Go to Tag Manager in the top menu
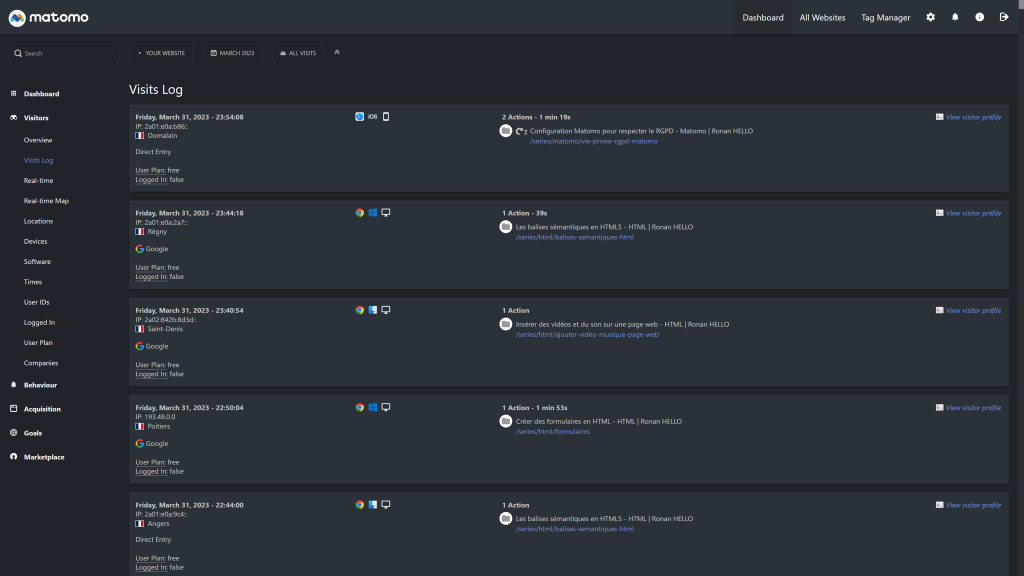Screen dimensions: 1024x576 [885, 17]
